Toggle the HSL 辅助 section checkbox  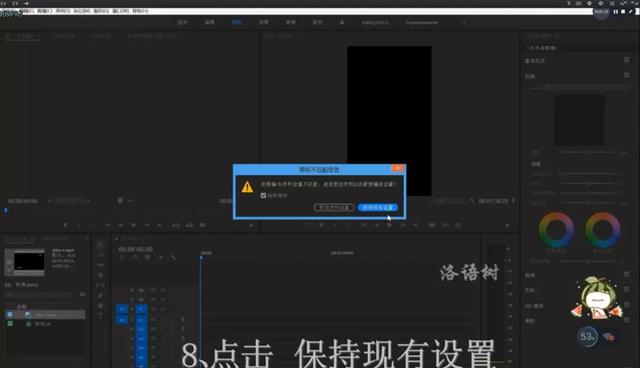[x=627, y=305]
